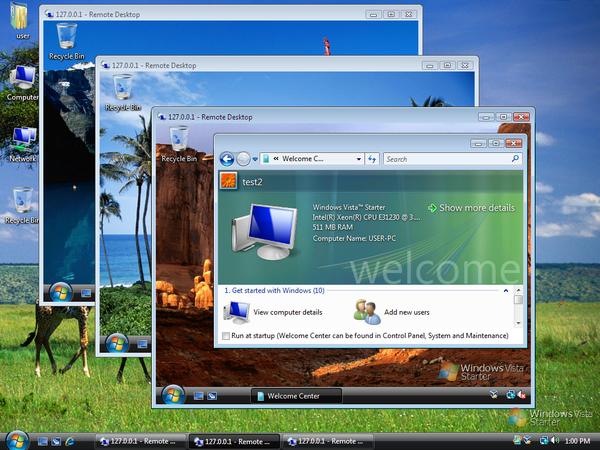Open Start orb in front Remote Desktop window
Screen dimensions: 600x450
(x=173, y=395)
